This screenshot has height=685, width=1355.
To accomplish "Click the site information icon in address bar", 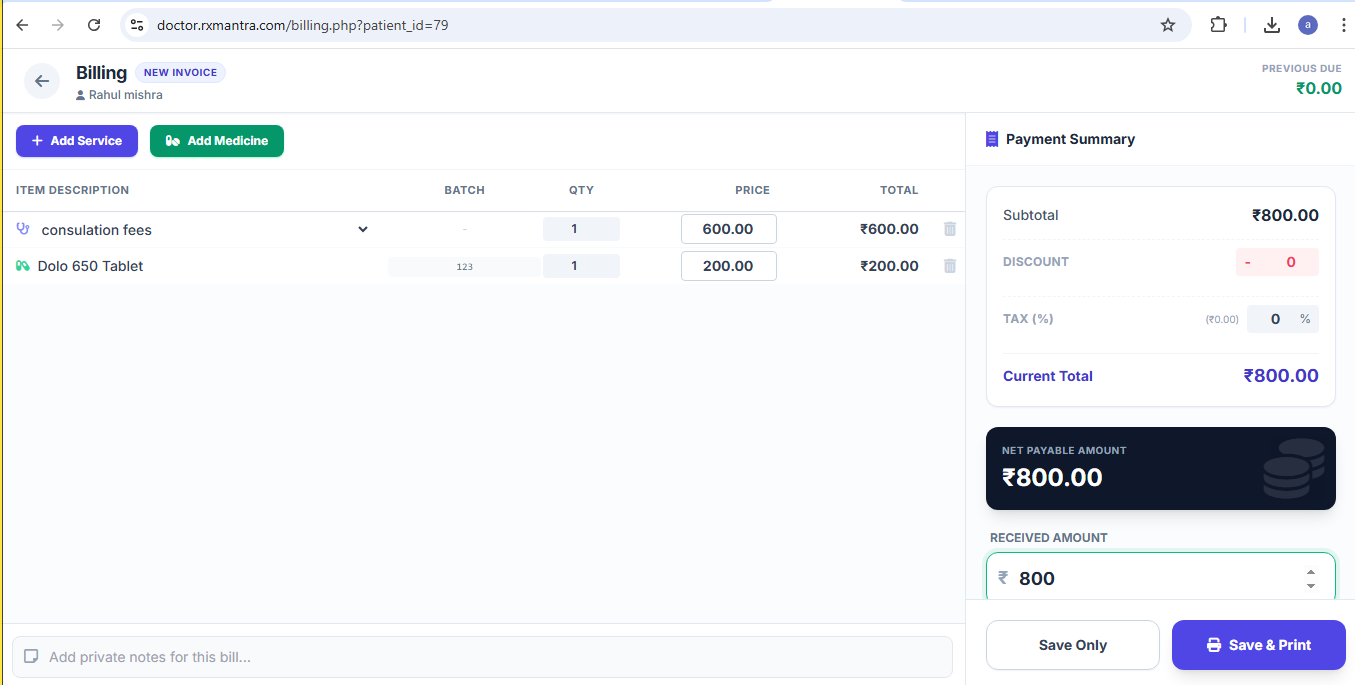I will click(137, 25).
